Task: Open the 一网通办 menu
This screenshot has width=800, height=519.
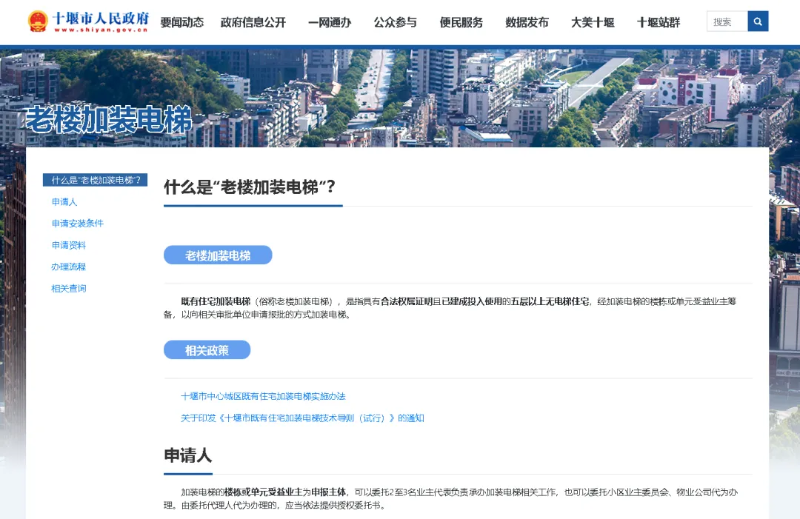Action: click(330, 22)
